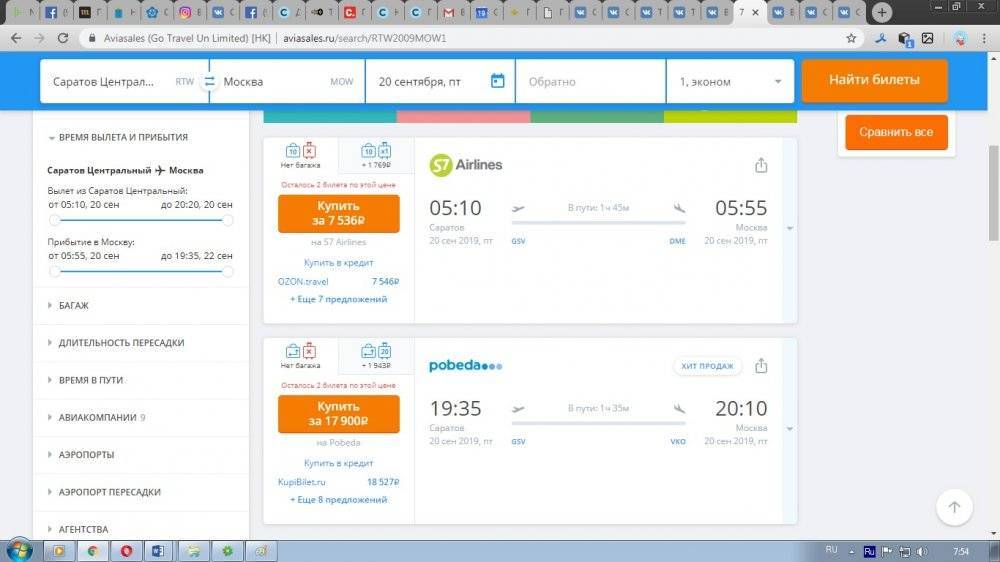The width and height of the screenshot is (1000, 562).
Task: Expand the ДЛИТЕЛЬНОСТЬ ПЕРЕСАДКИ filter
Action: point(116,343)
